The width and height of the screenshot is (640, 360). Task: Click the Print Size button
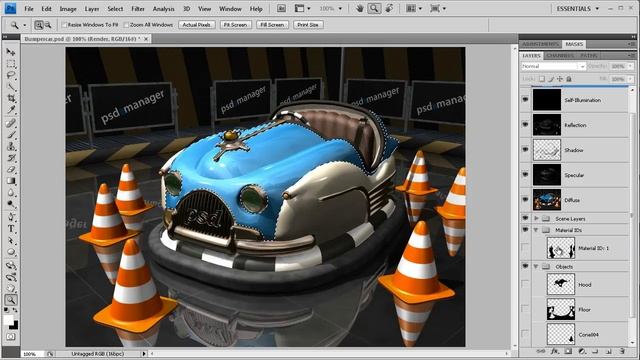click(308, 25)
